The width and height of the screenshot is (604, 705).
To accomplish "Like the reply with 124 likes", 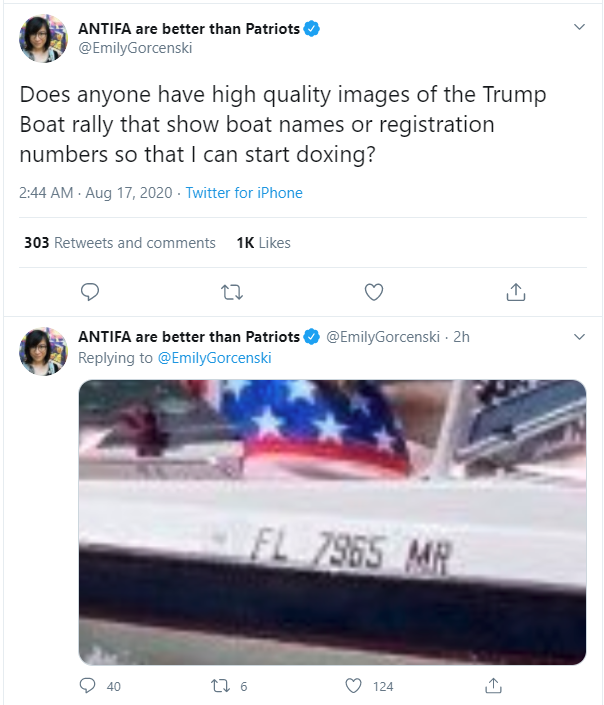I will (x=353, y=686).
